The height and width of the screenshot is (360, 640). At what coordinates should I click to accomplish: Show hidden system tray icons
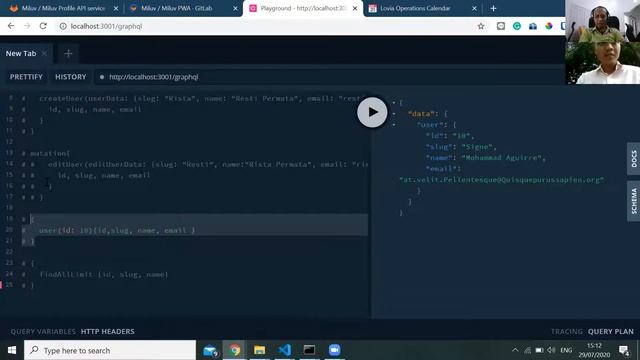(515, 350)
